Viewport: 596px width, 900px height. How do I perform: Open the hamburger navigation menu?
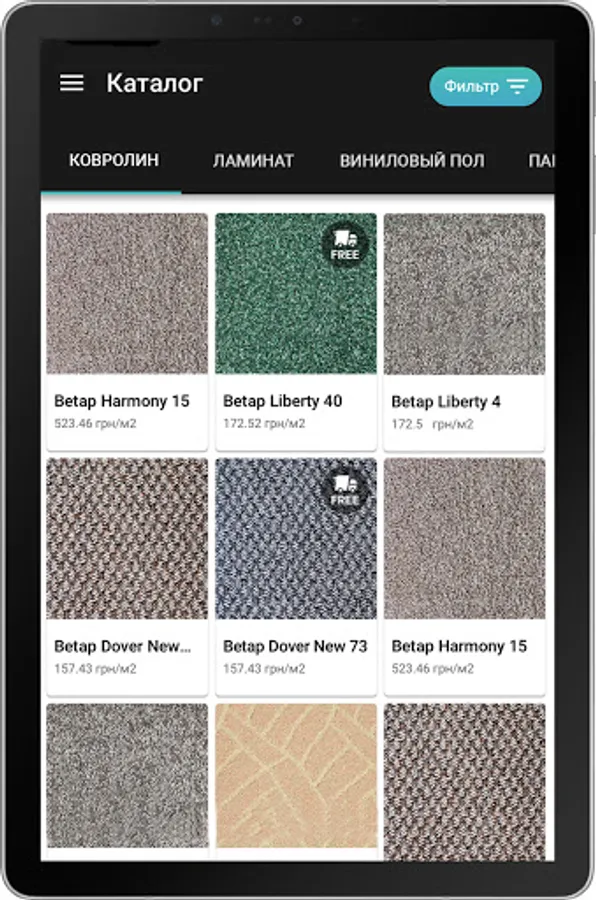click(x=72, y=83)
